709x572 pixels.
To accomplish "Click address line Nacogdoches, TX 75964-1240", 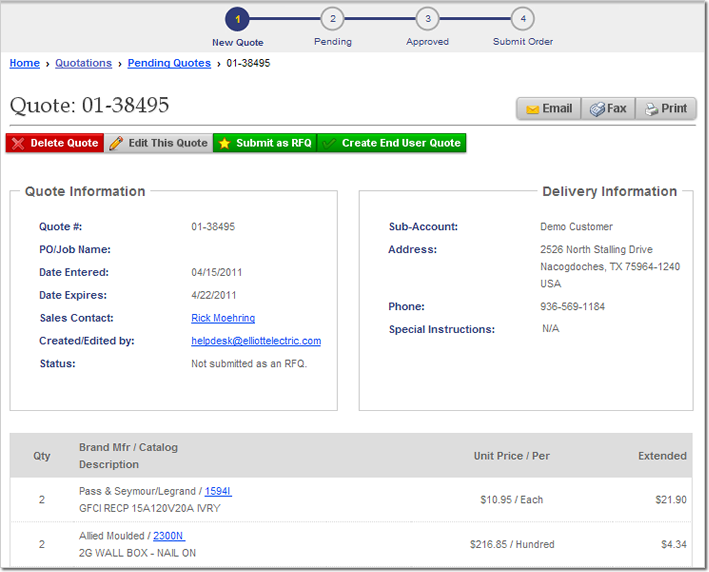I will (610, 267).
